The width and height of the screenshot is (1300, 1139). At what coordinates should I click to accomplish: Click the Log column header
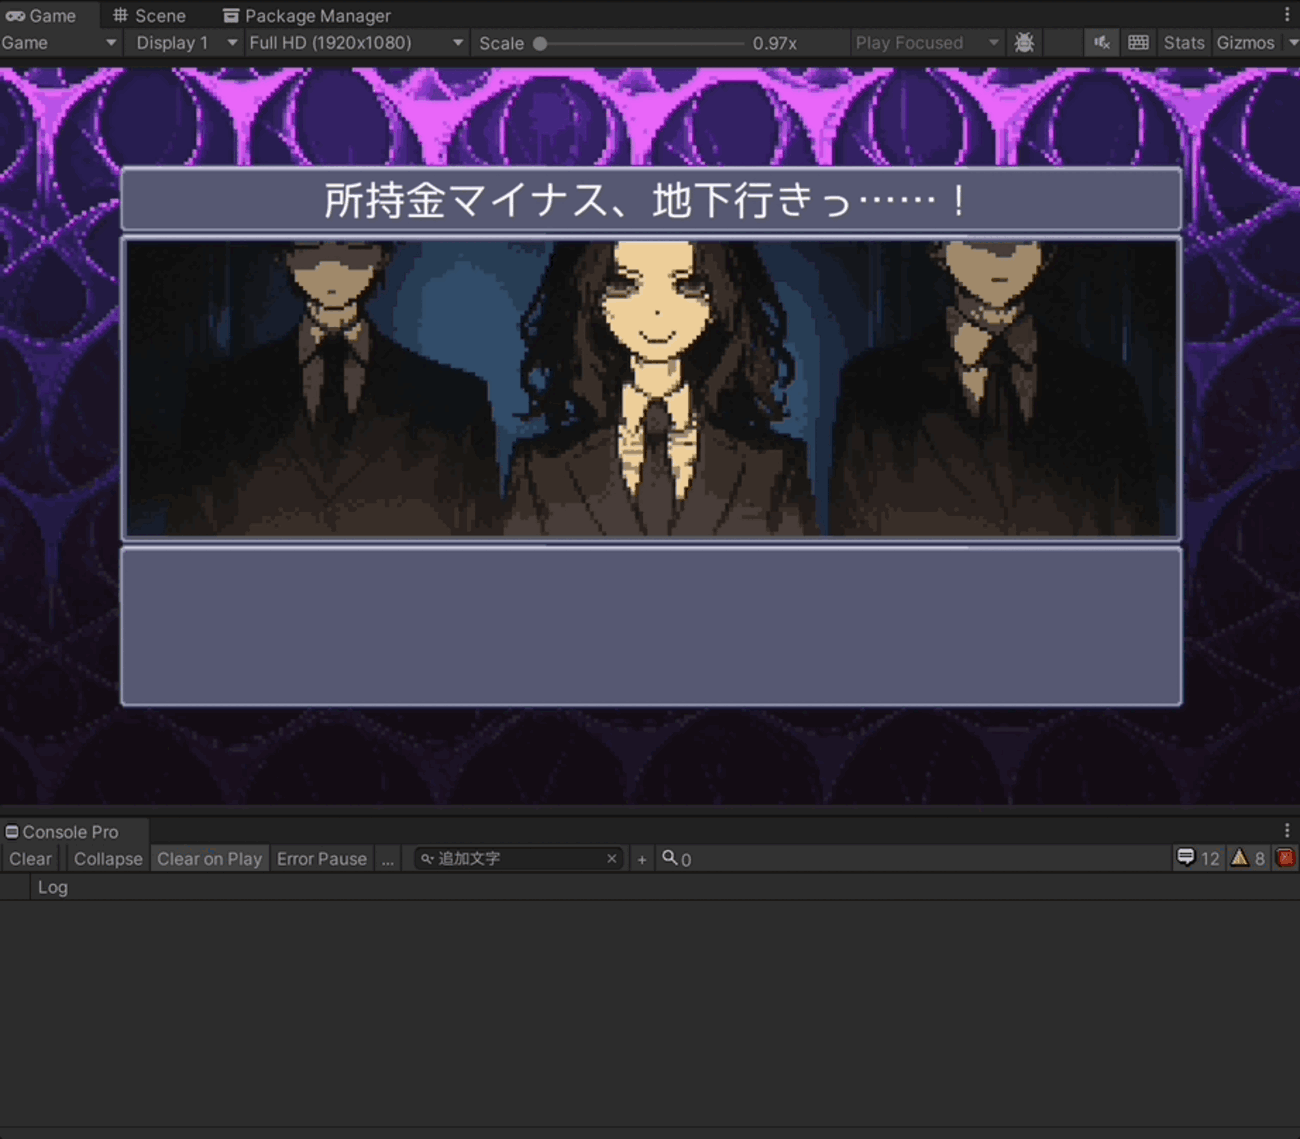(53, 887)
